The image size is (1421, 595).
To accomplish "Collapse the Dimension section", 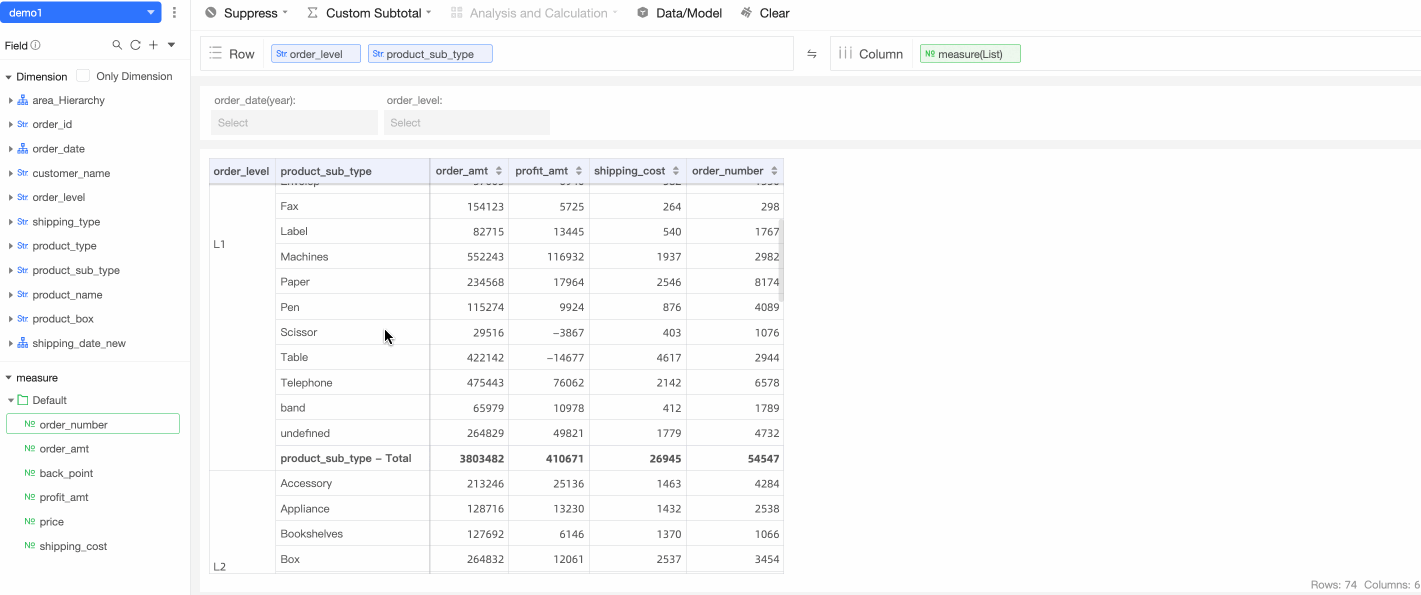I will pos(9,76).
